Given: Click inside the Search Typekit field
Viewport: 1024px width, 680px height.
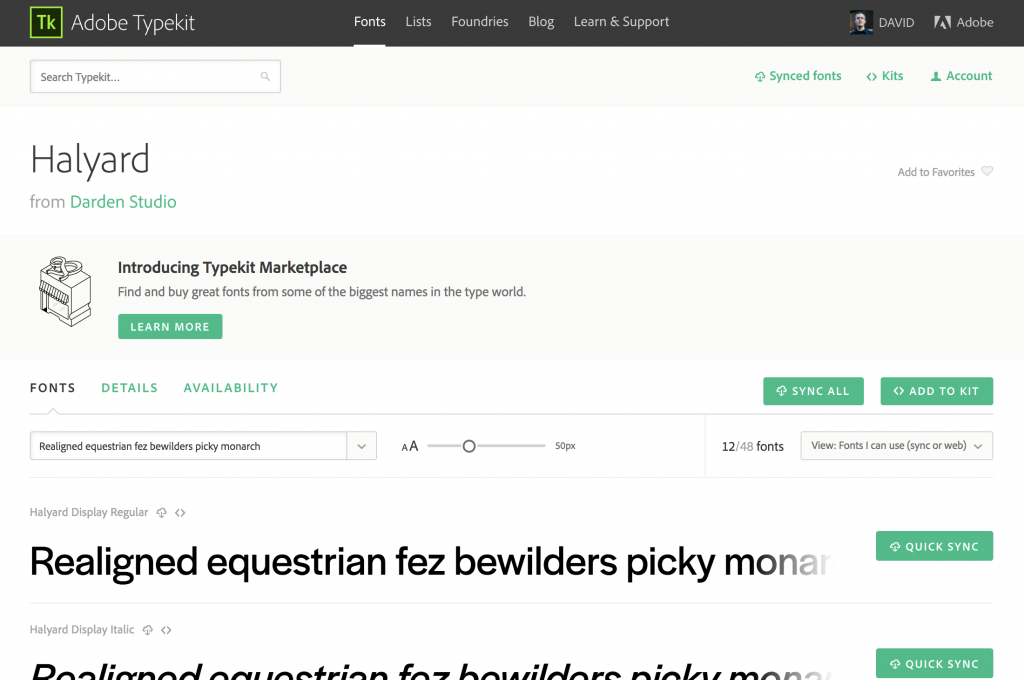Looking at the screenshot, I should click(x=130, y=76).
